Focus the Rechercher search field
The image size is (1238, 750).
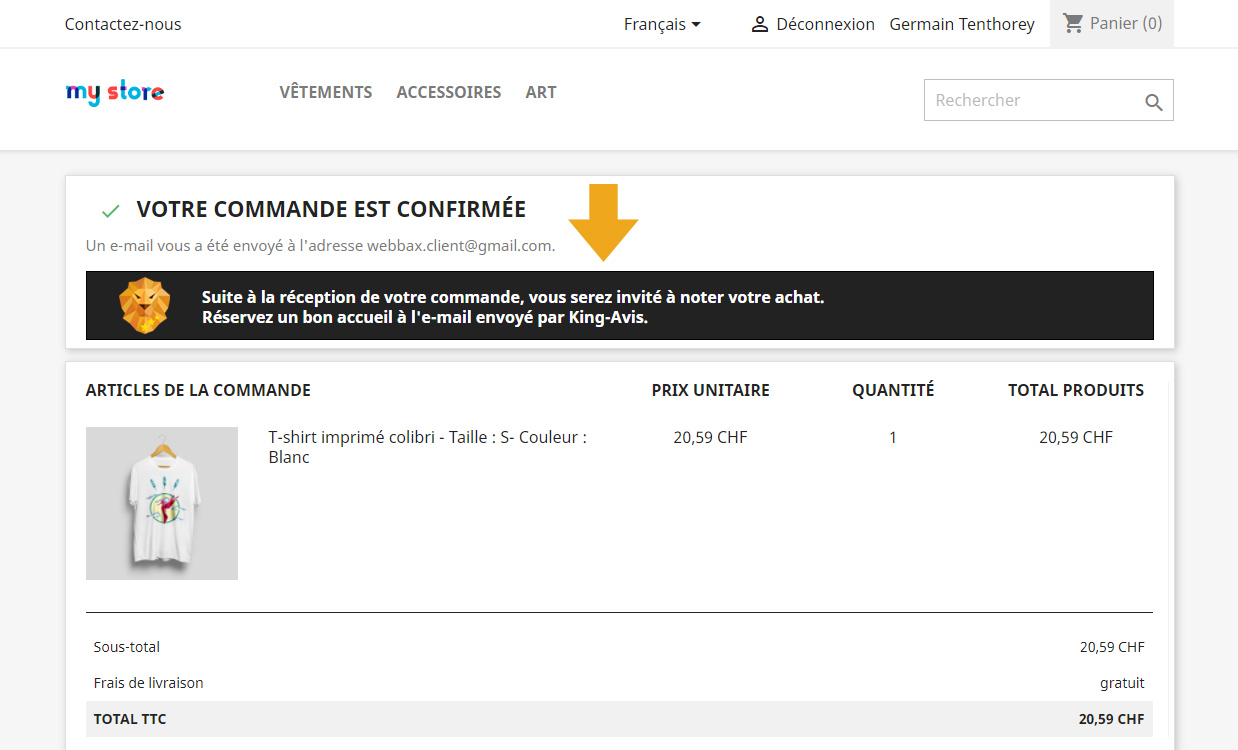pos(1034,100)
